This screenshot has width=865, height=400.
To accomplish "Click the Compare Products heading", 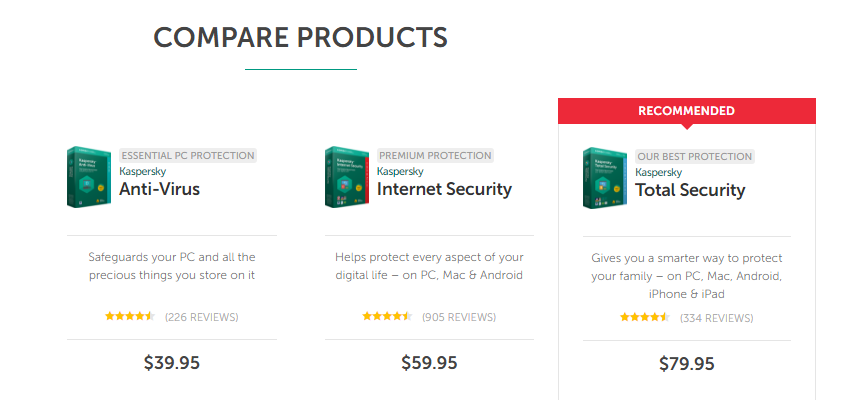I will [x=301, y=38].
